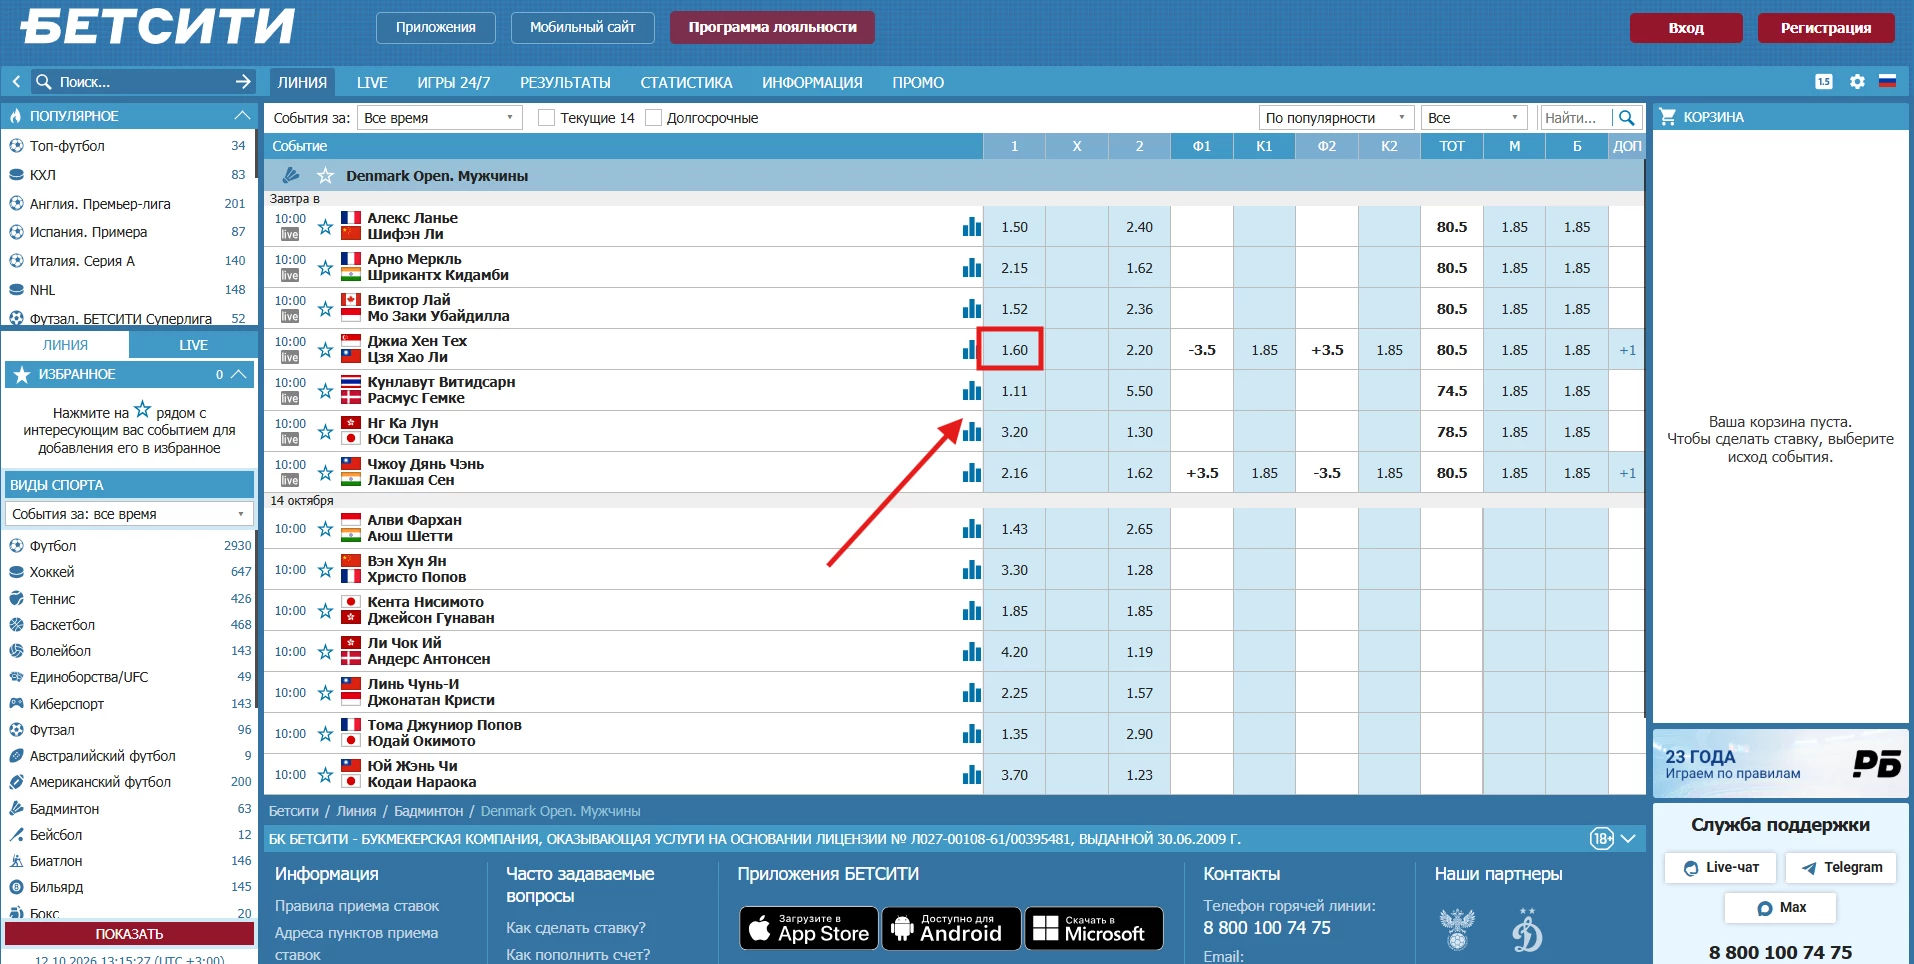Open the Microsoft app download badge

tap(1094, 928)
